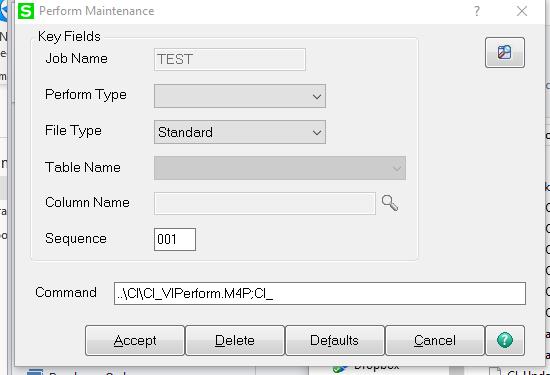The image size is (550, 375).
Task: Click the Defaults button
Action: point(335,340)
